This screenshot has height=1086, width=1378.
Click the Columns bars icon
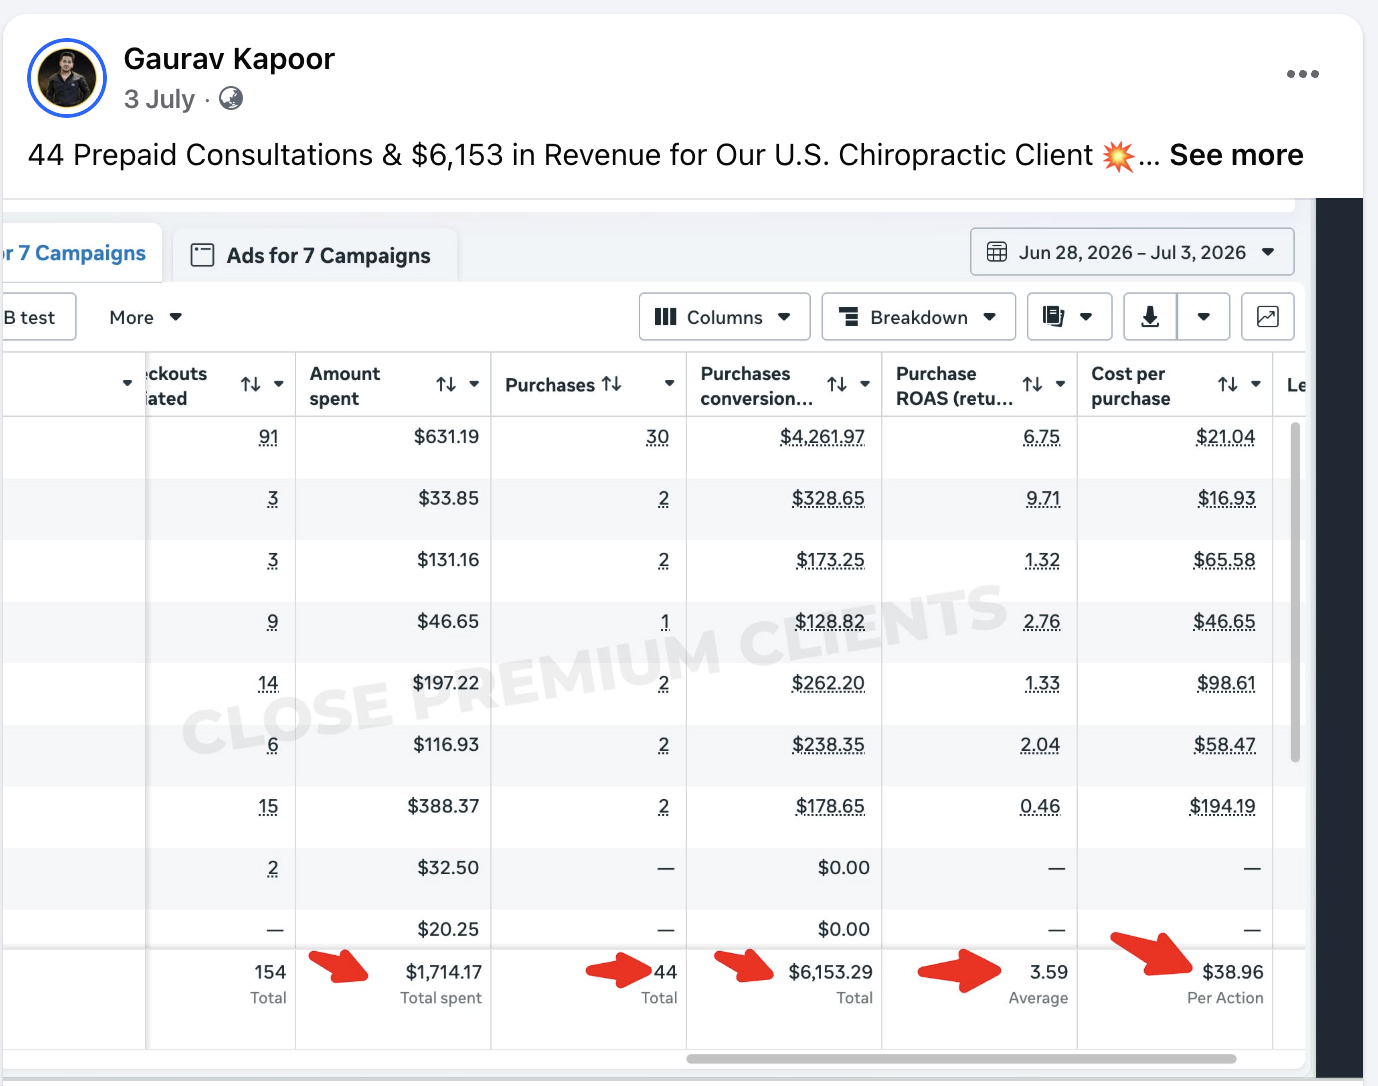665,317
